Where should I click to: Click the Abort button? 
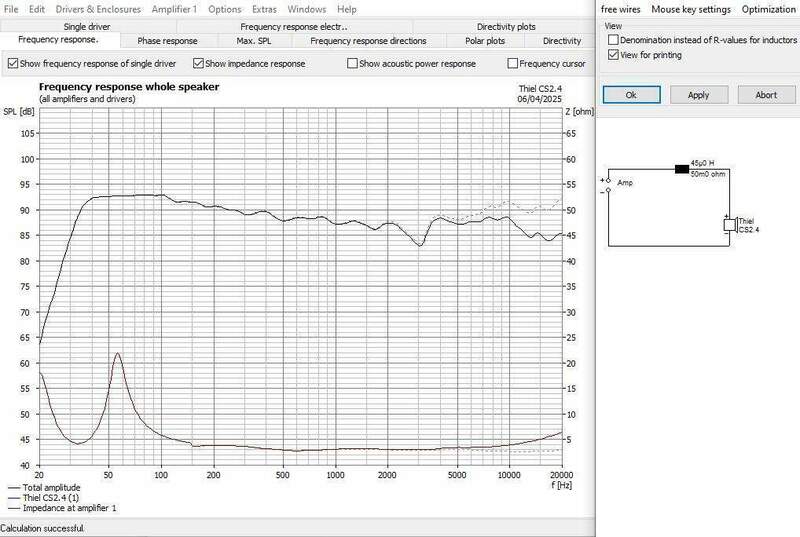pyautogui.click(x=766, y=95)
